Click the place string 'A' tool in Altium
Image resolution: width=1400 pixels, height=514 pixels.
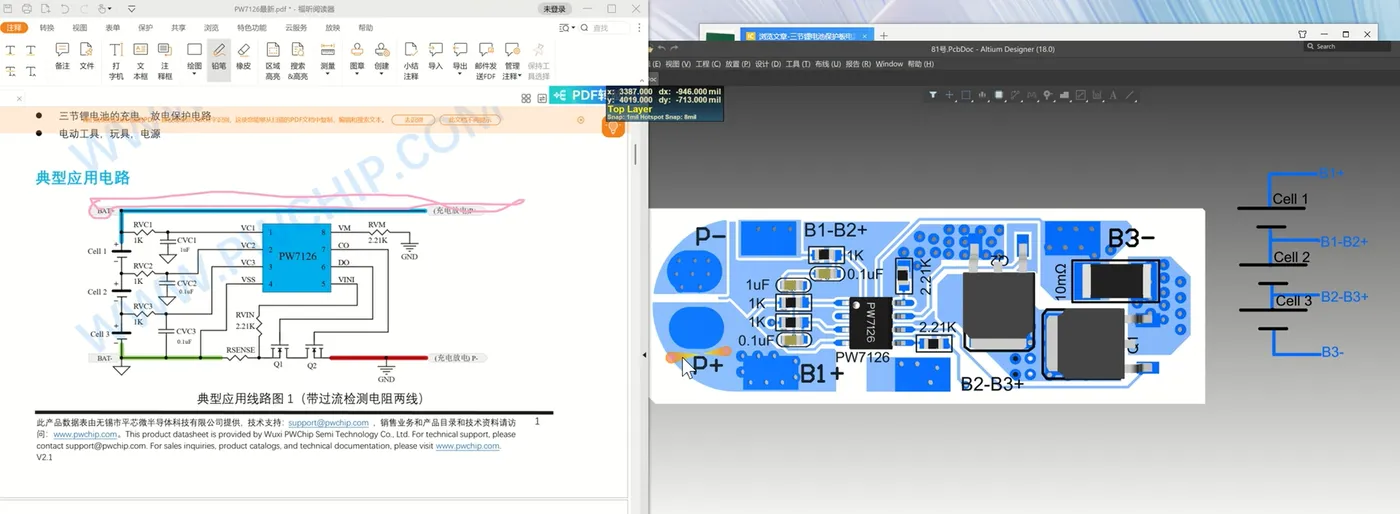(1113, 95)
